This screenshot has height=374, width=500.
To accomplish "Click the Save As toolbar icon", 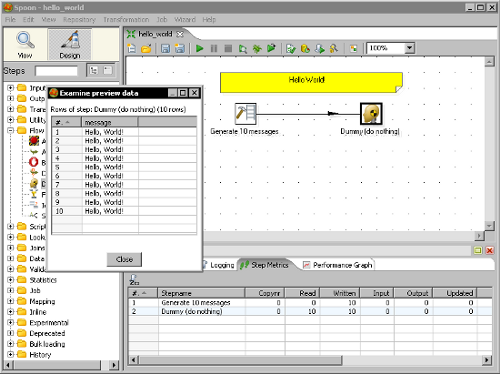I will (x=180, y=49).
